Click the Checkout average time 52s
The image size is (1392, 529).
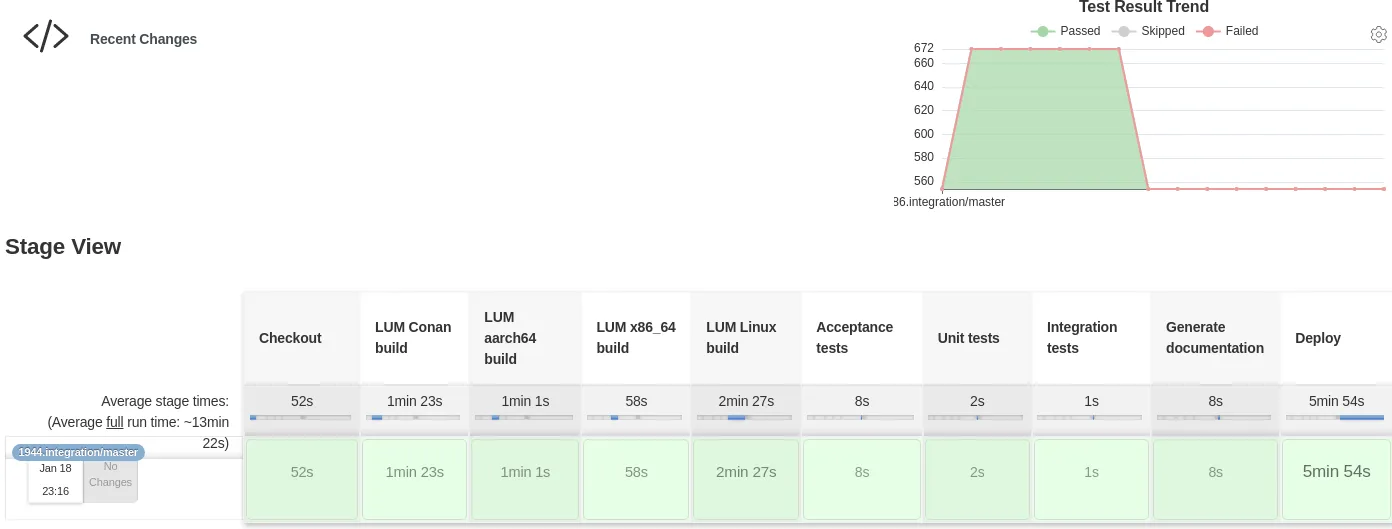coord(302,401)
